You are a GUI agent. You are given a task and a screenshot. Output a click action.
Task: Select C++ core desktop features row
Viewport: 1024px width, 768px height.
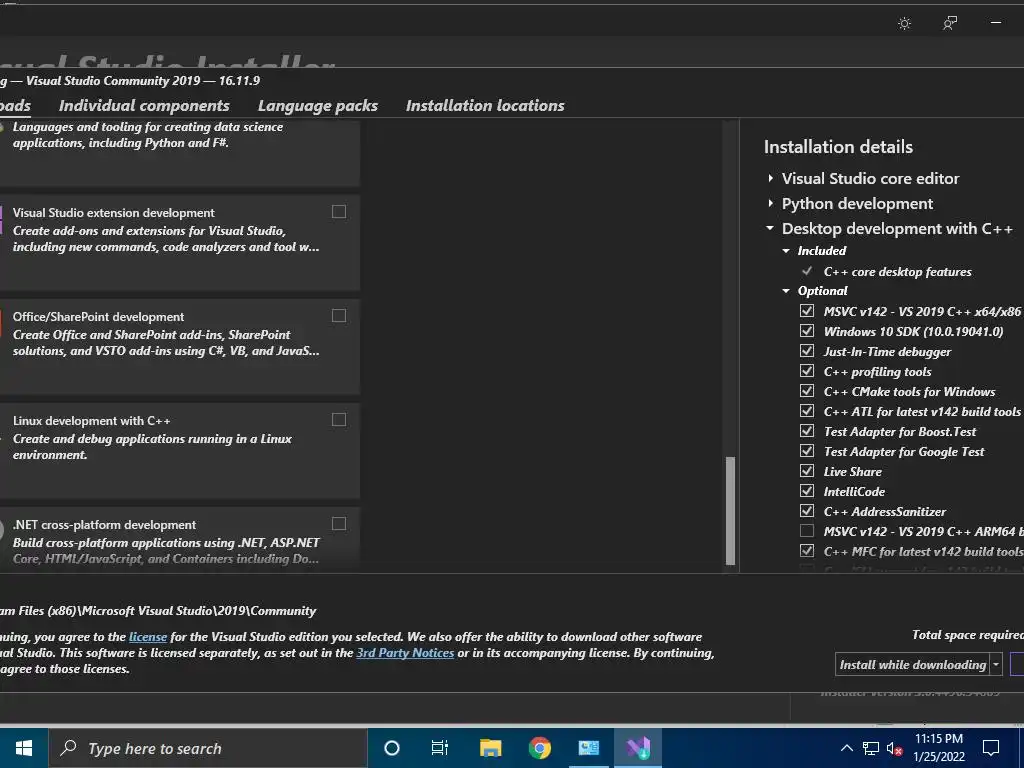(x=897, y=272)
